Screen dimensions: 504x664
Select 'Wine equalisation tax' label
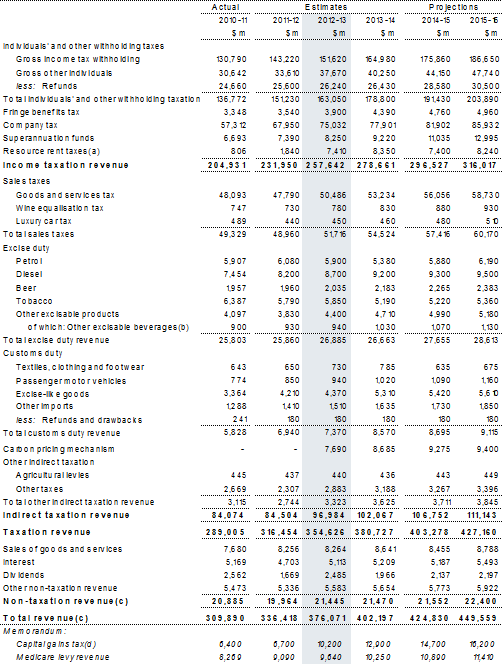coord(60,208)
